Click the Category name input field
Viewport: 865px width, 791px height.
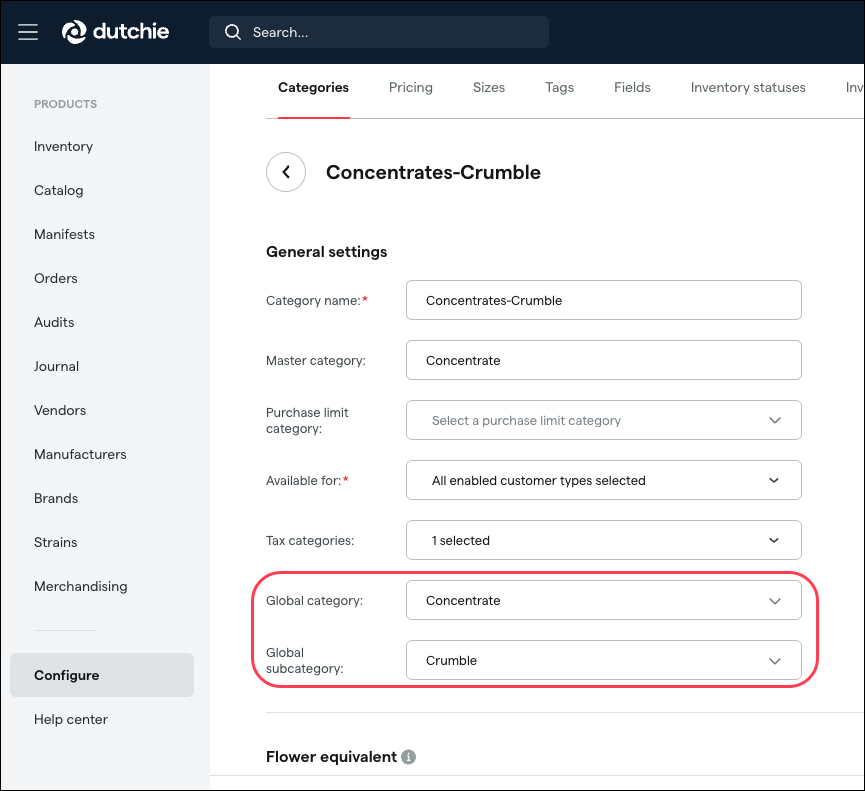pyautogui.click(x=603, y=300)
